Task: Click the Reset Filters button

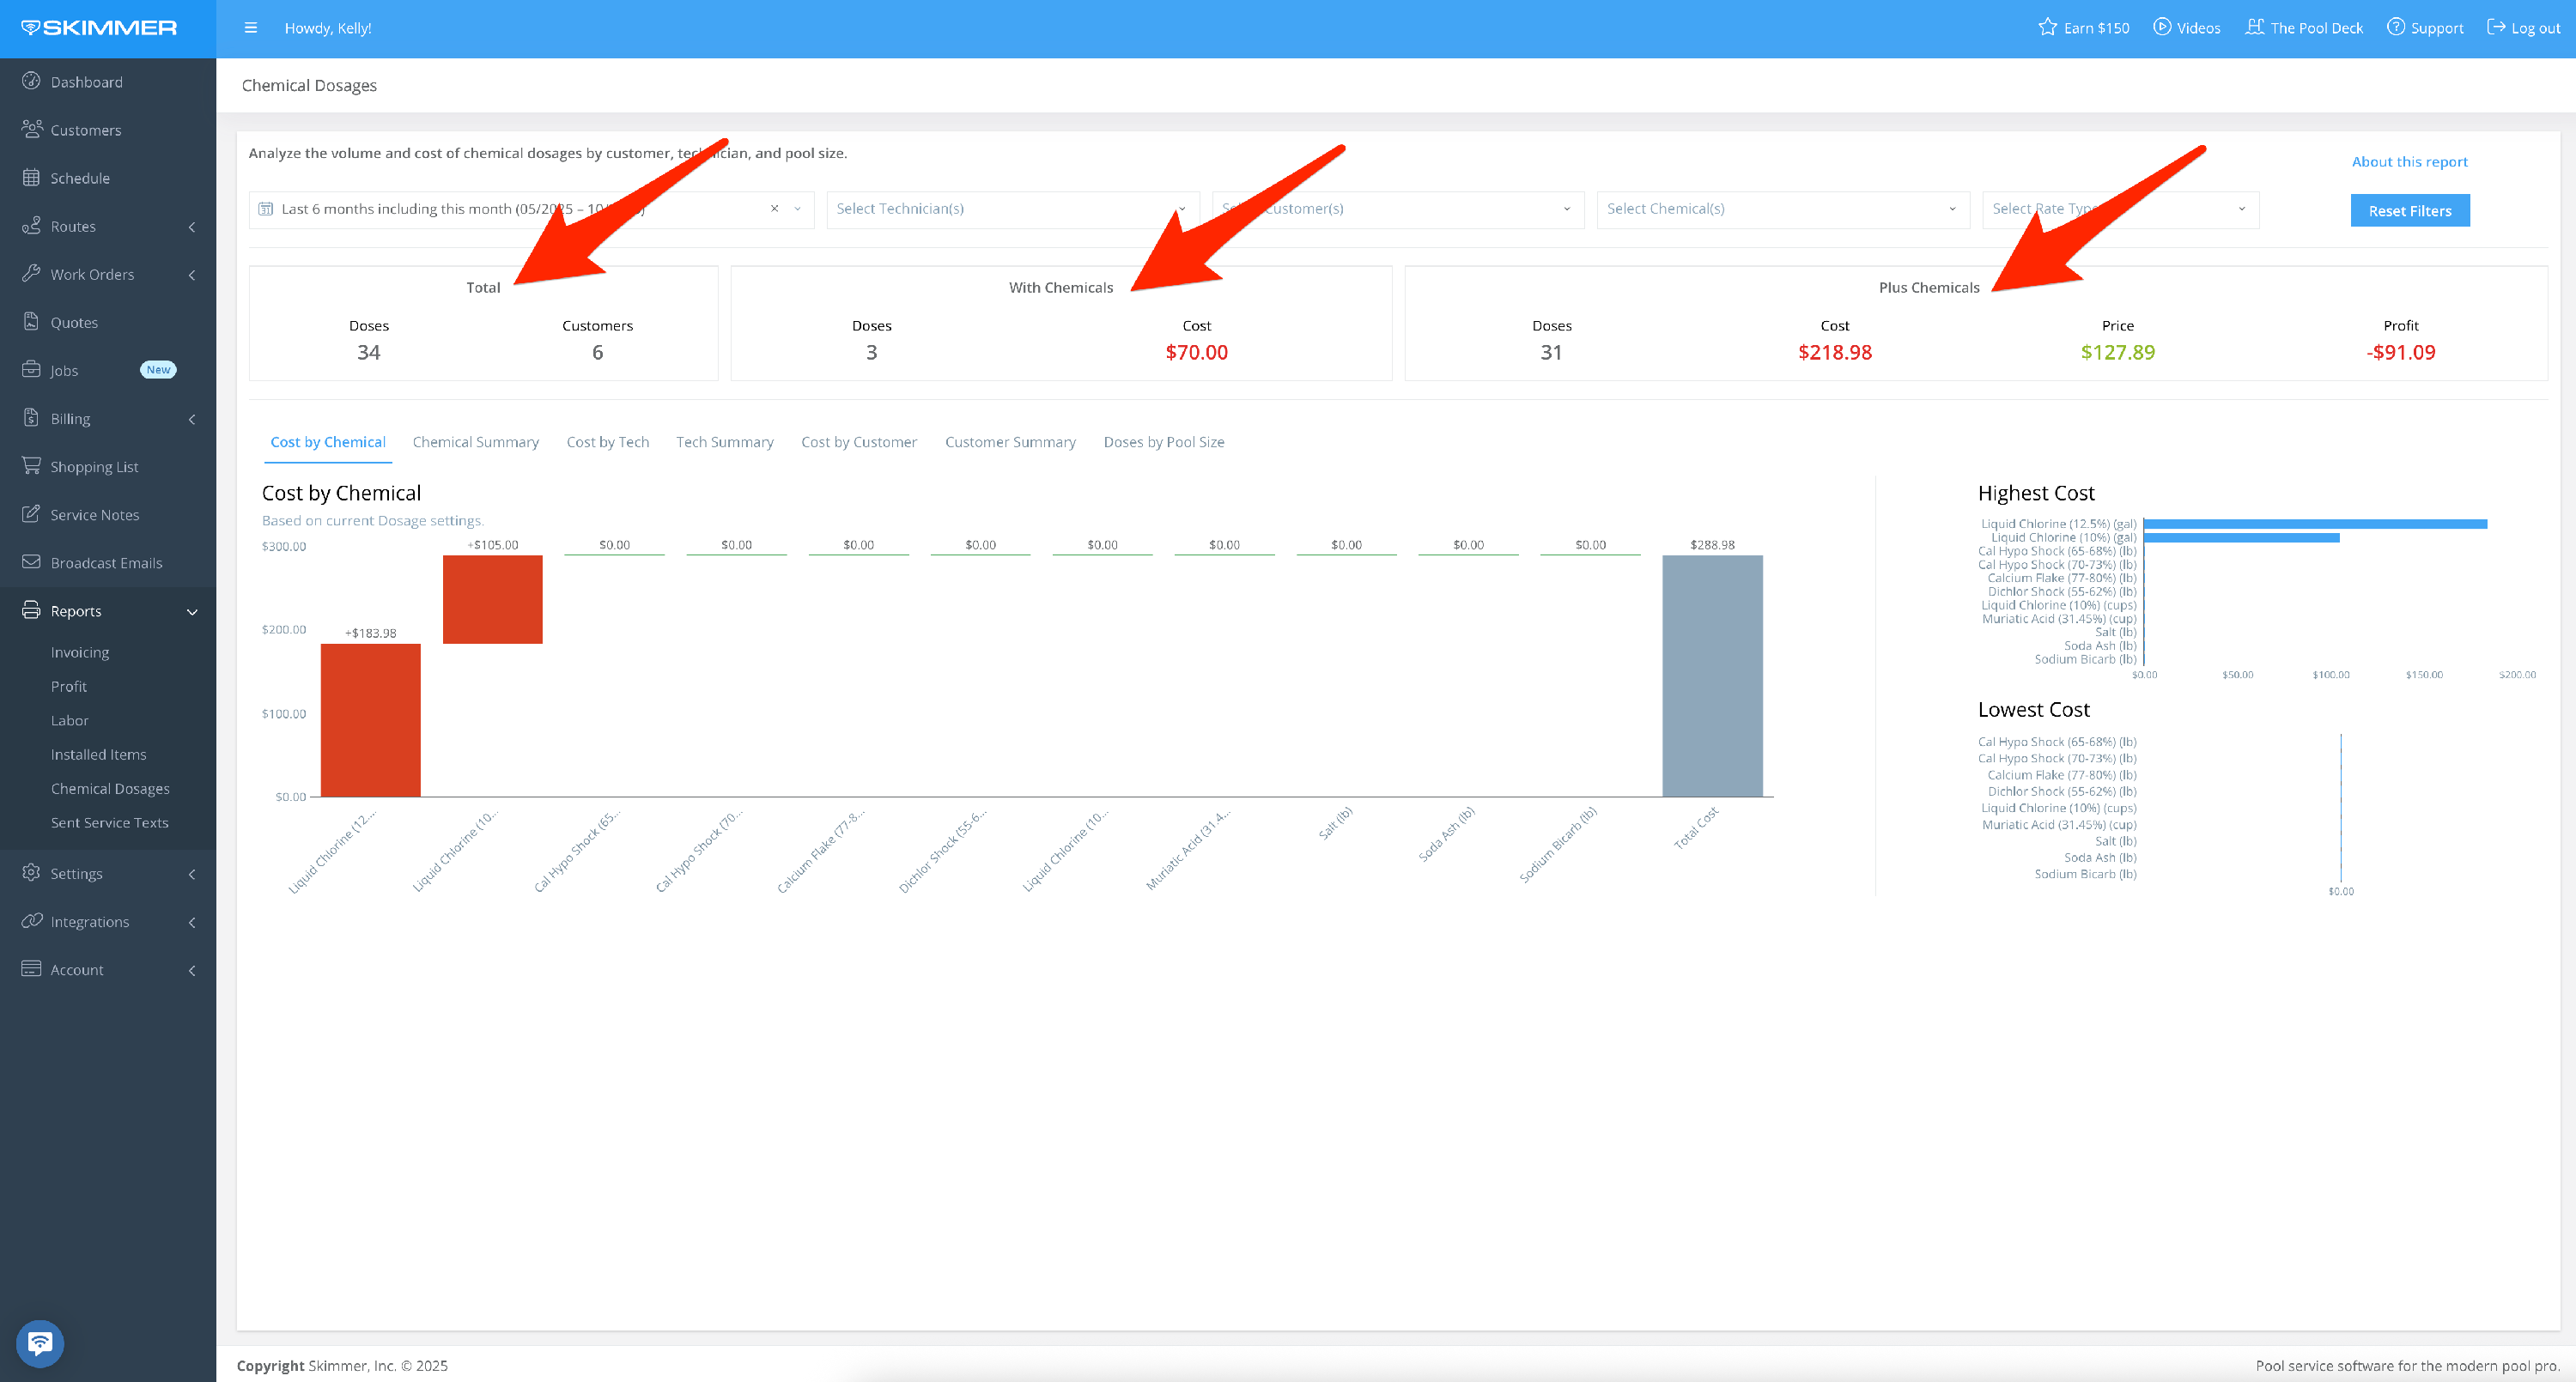Action: pos(2409,211)
